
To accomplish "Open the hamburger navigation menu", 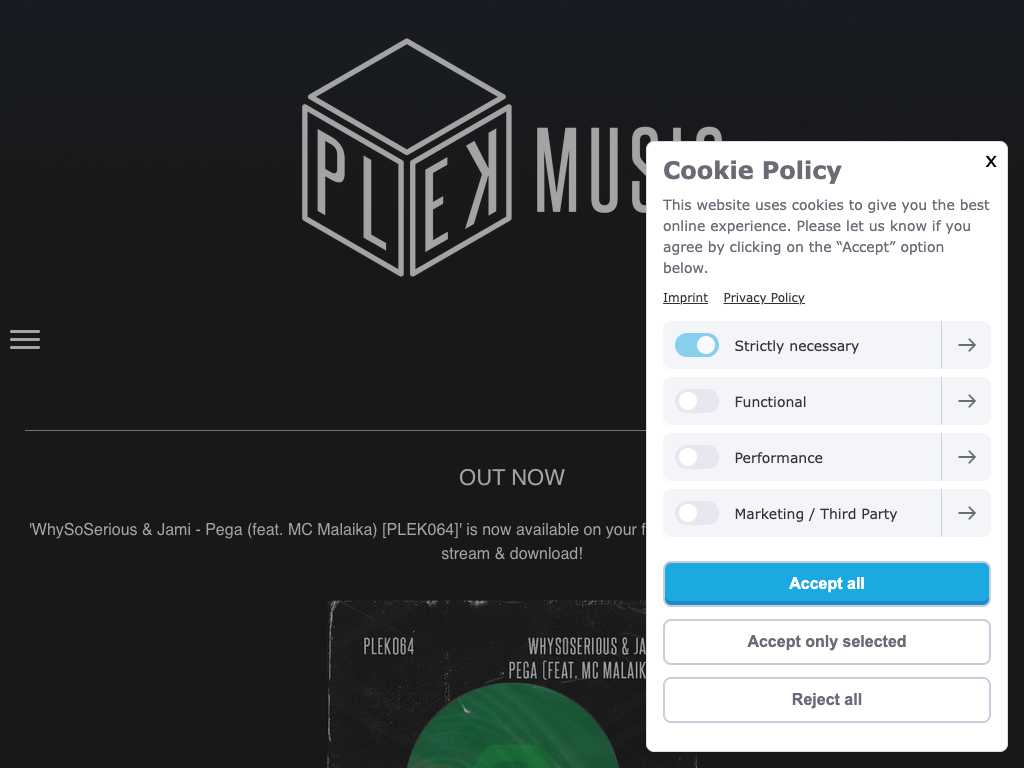I will pos(25,340).
